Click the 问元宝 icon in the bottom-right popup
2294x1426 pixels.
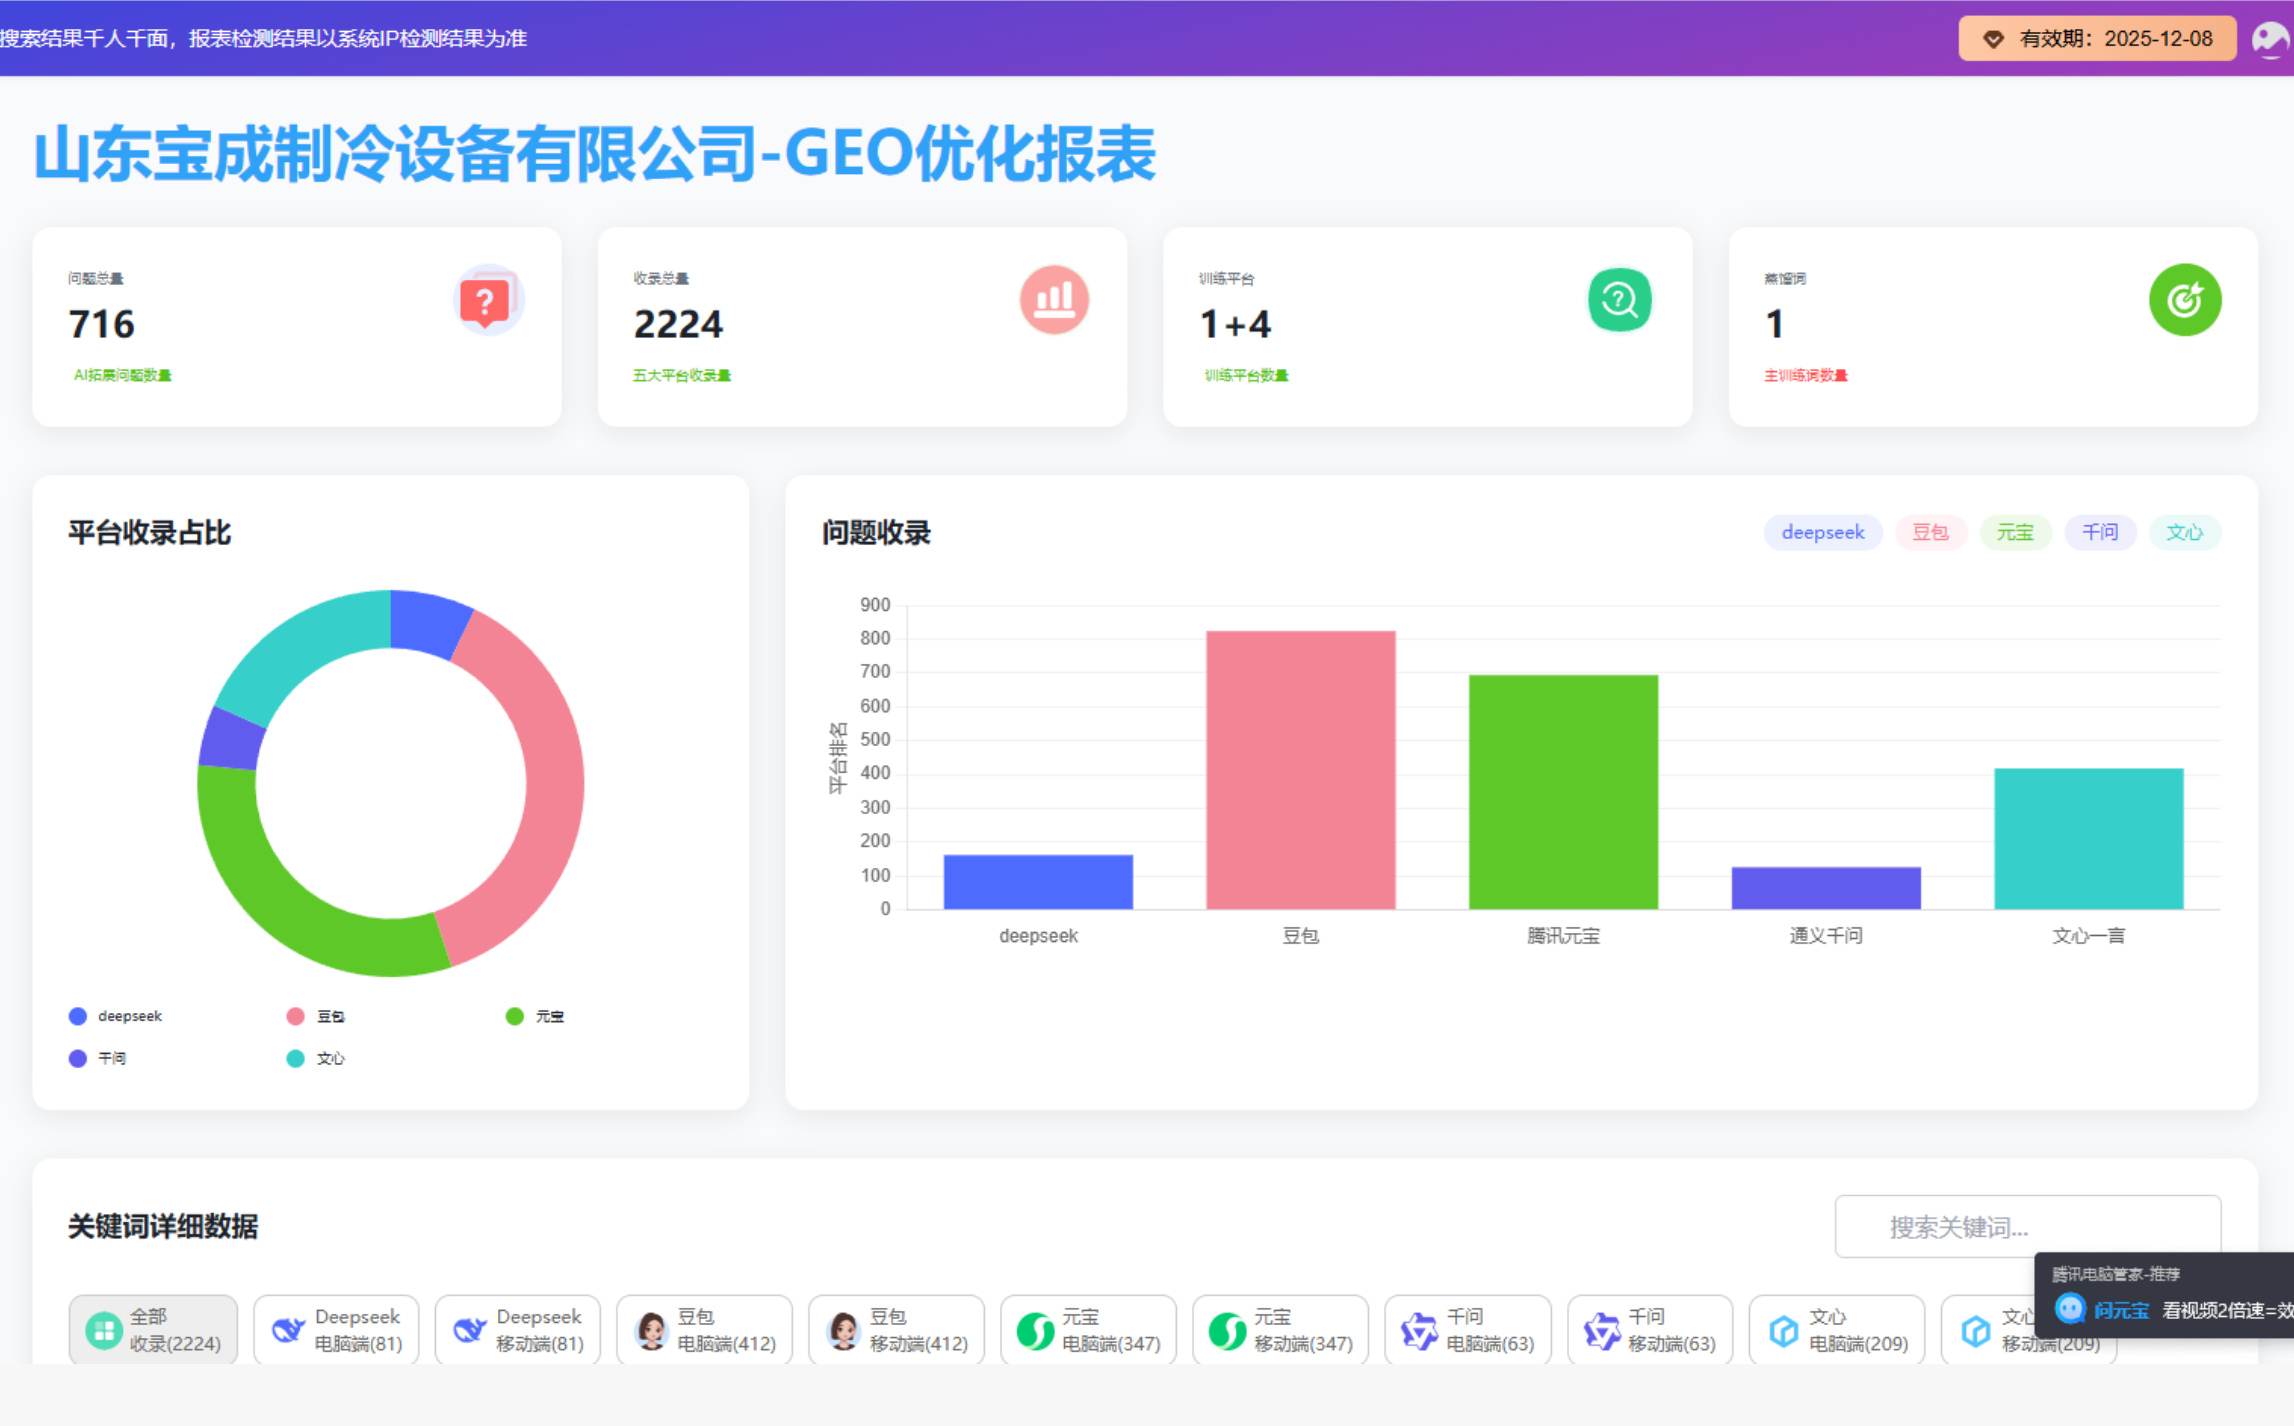(x=2070, y=1309)
